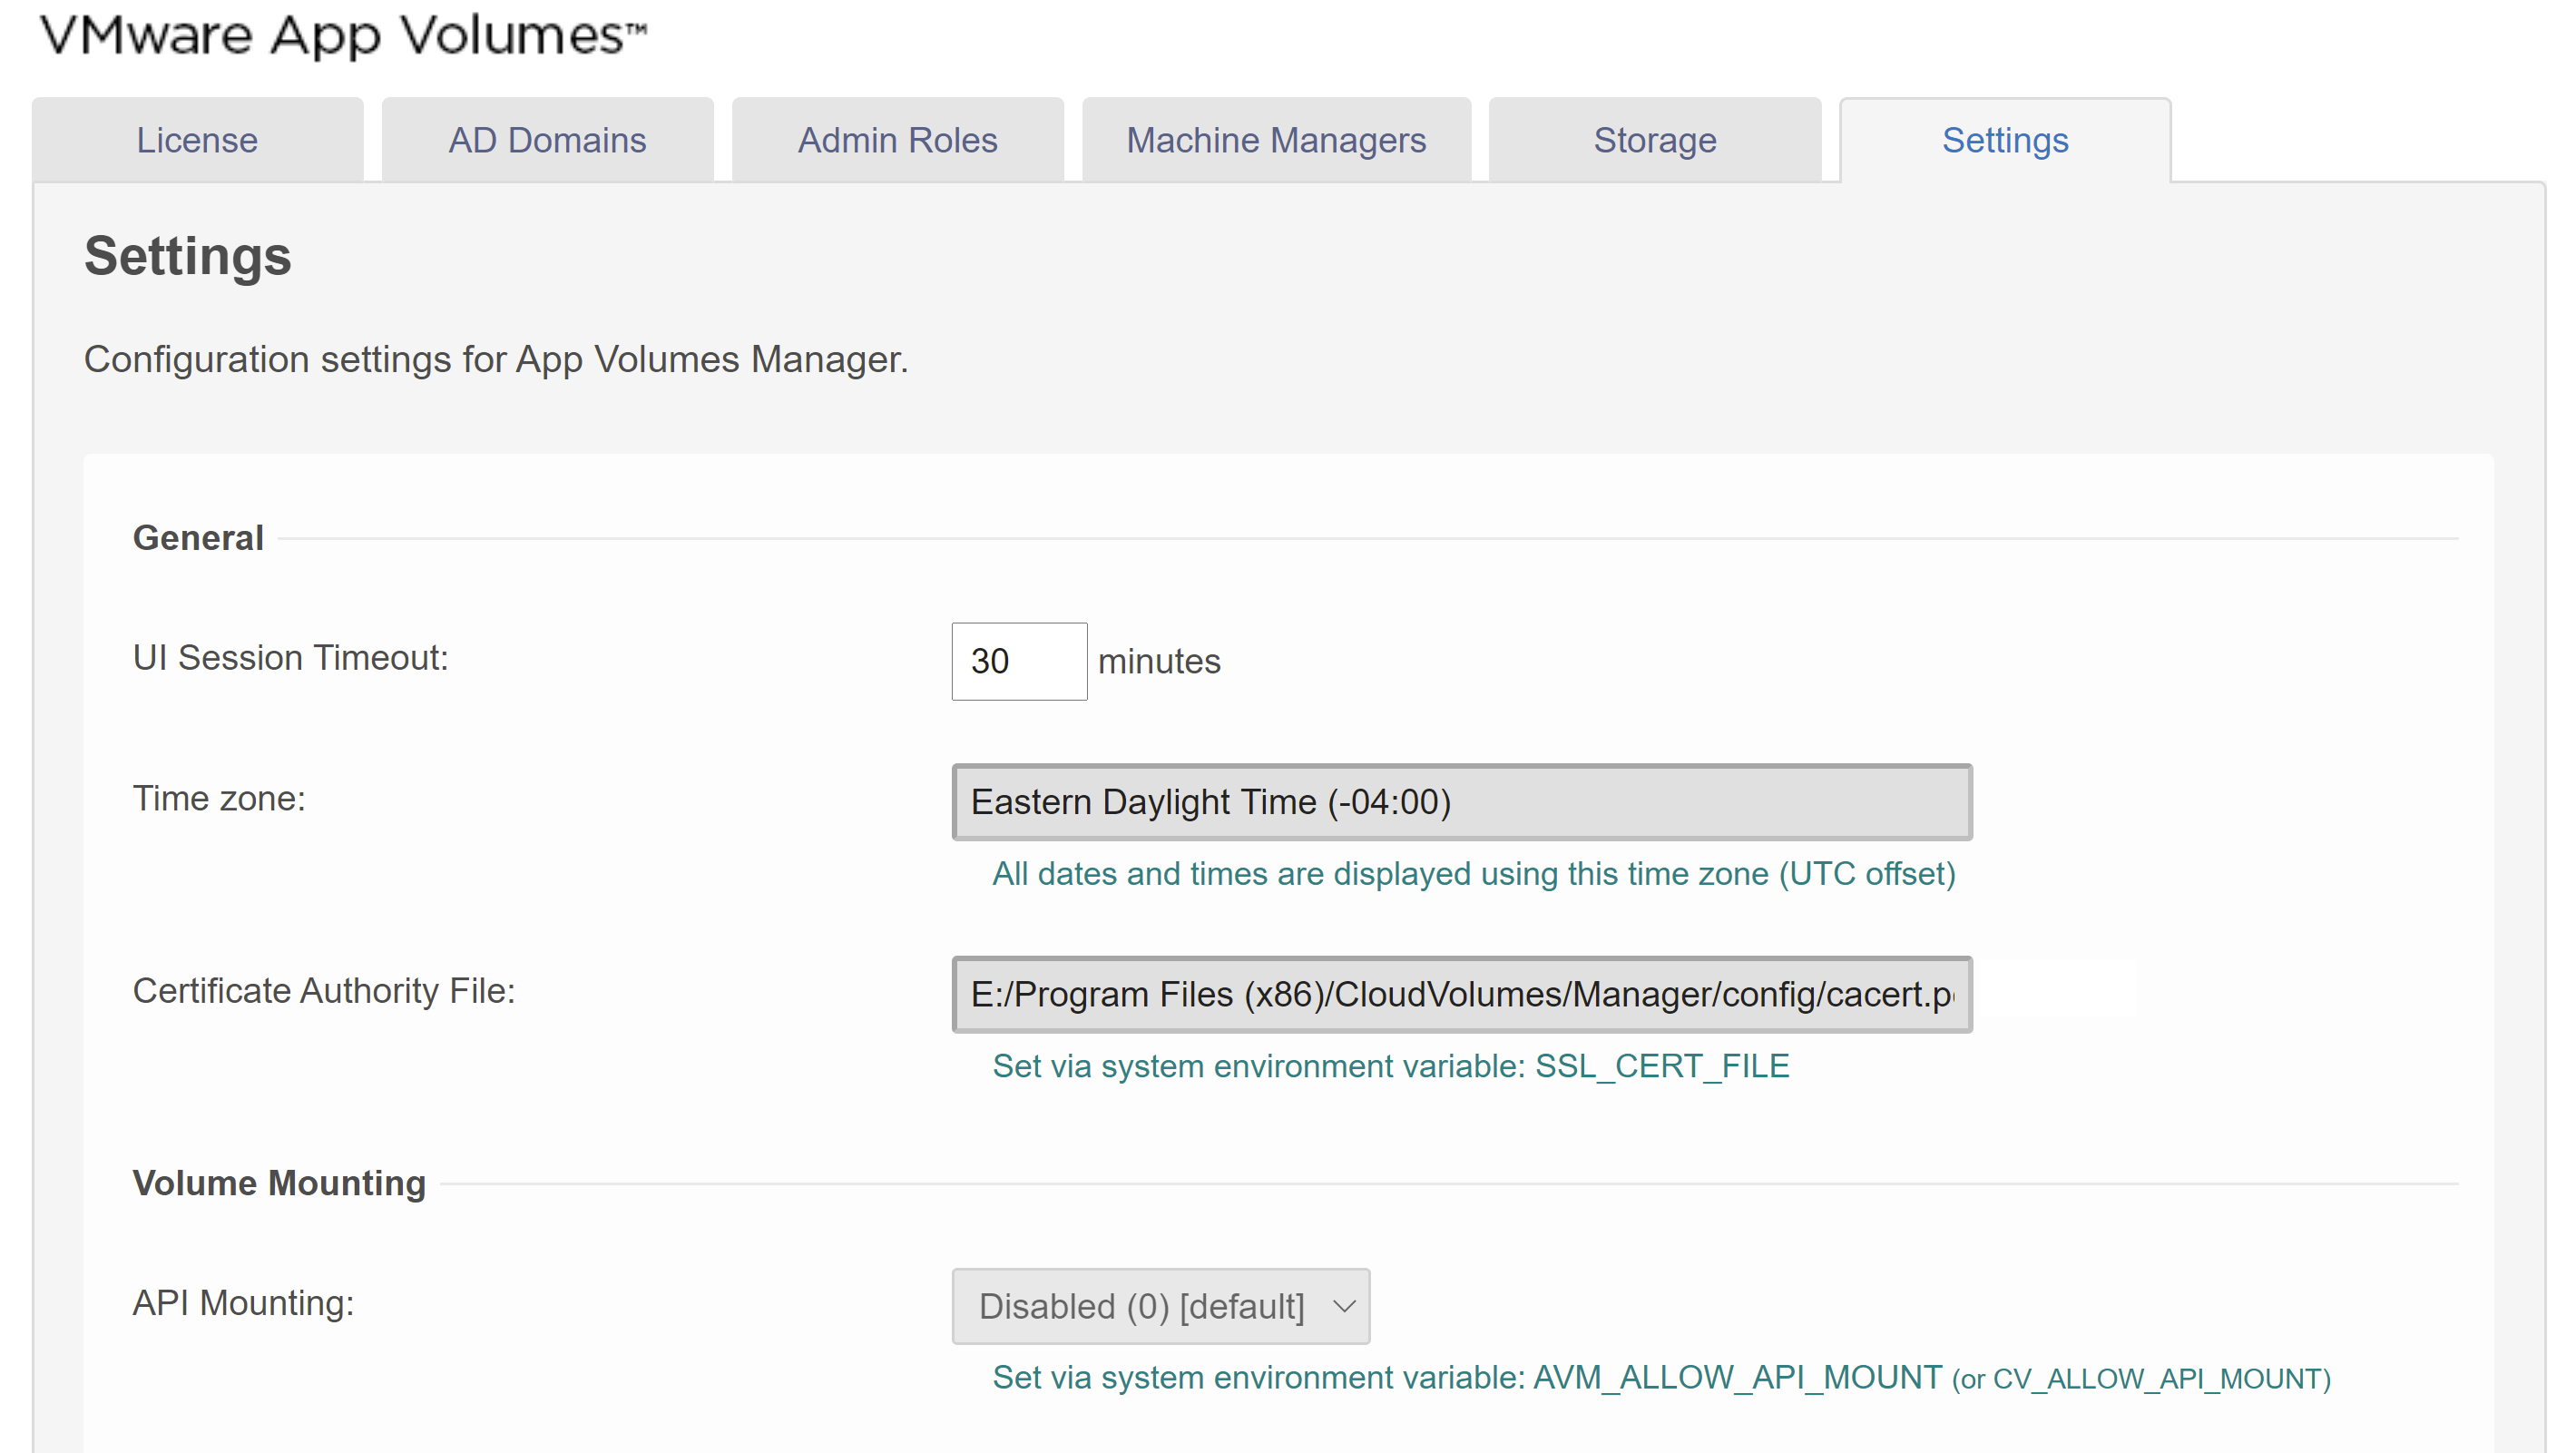The image size is (2576, 1453).
Task: Click the Settings tab
Action: [x=2005, y=140]
